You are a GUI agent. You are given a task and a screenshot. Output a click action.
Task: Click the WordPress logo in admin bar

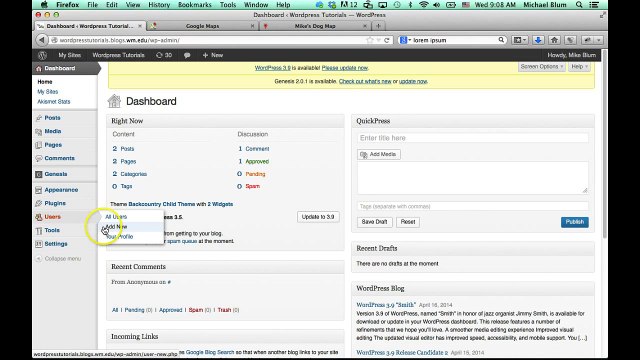[x=42, y=55]
